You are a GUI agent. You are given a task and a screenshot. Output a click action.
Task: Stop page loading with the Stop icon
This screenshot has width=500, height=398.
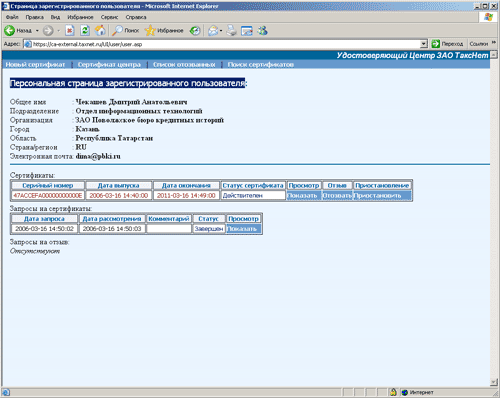click(x=69, y=31)
